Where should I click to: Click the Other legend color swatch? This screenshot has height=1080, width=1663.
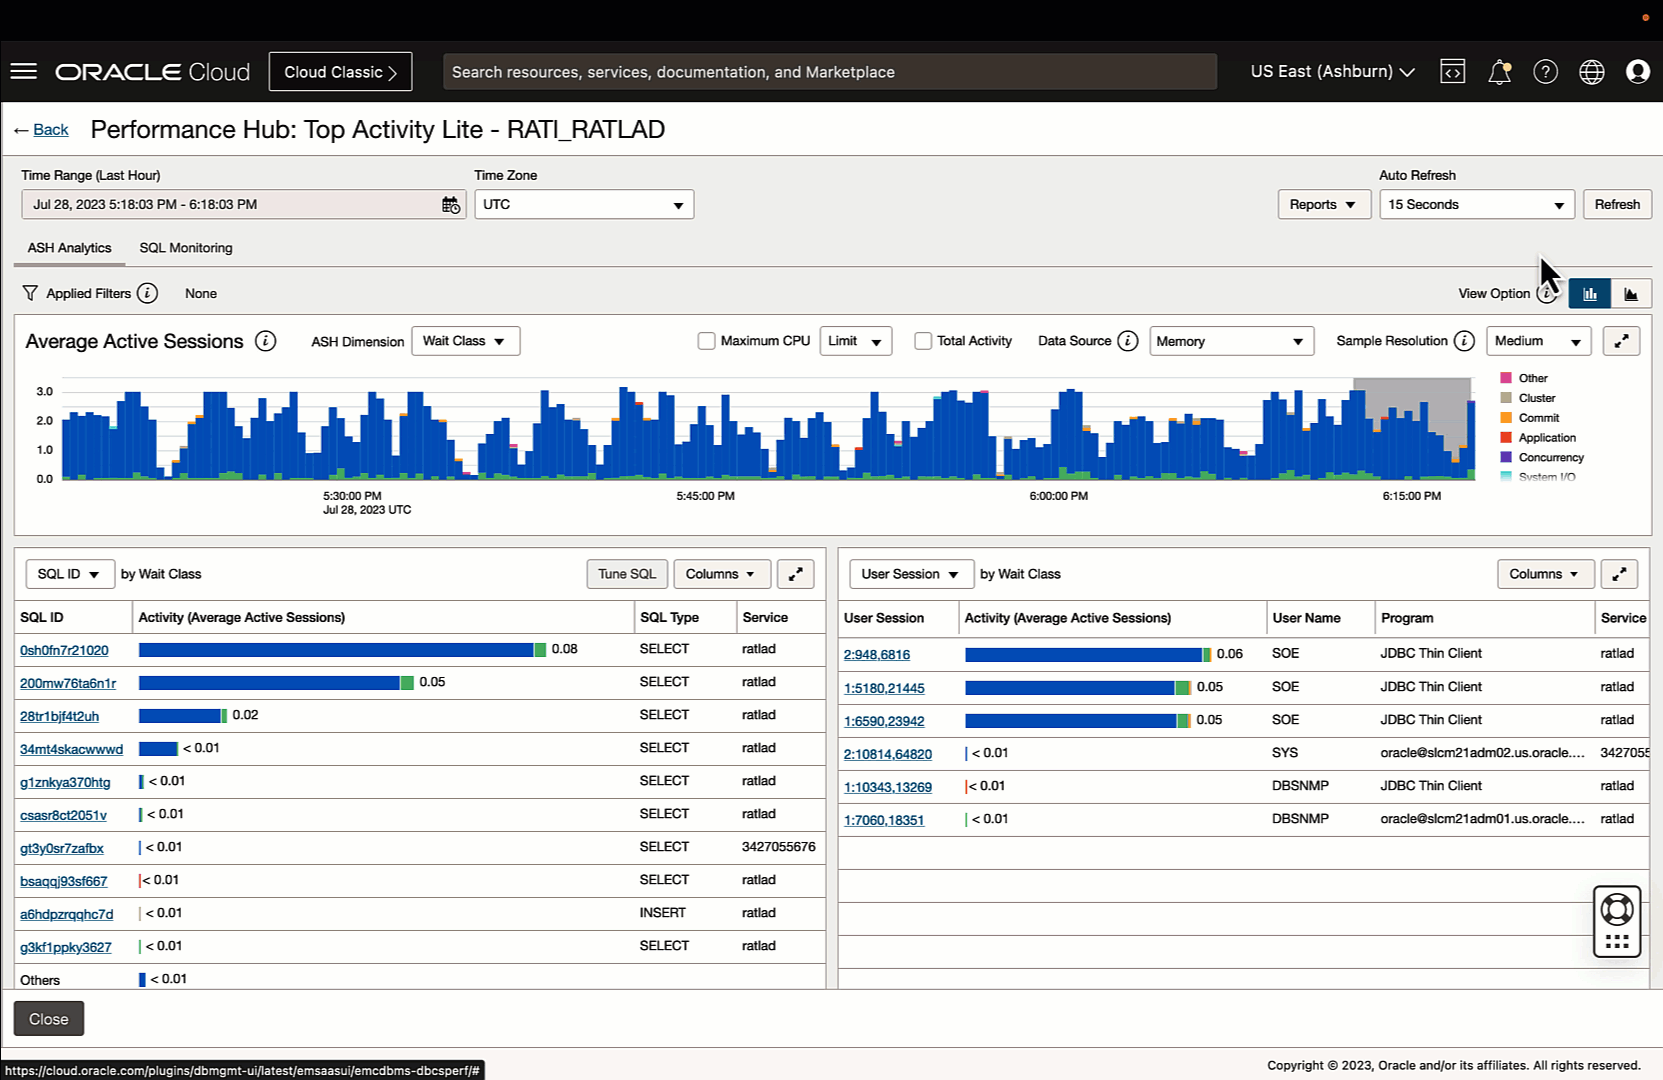tap(1506, 378)
